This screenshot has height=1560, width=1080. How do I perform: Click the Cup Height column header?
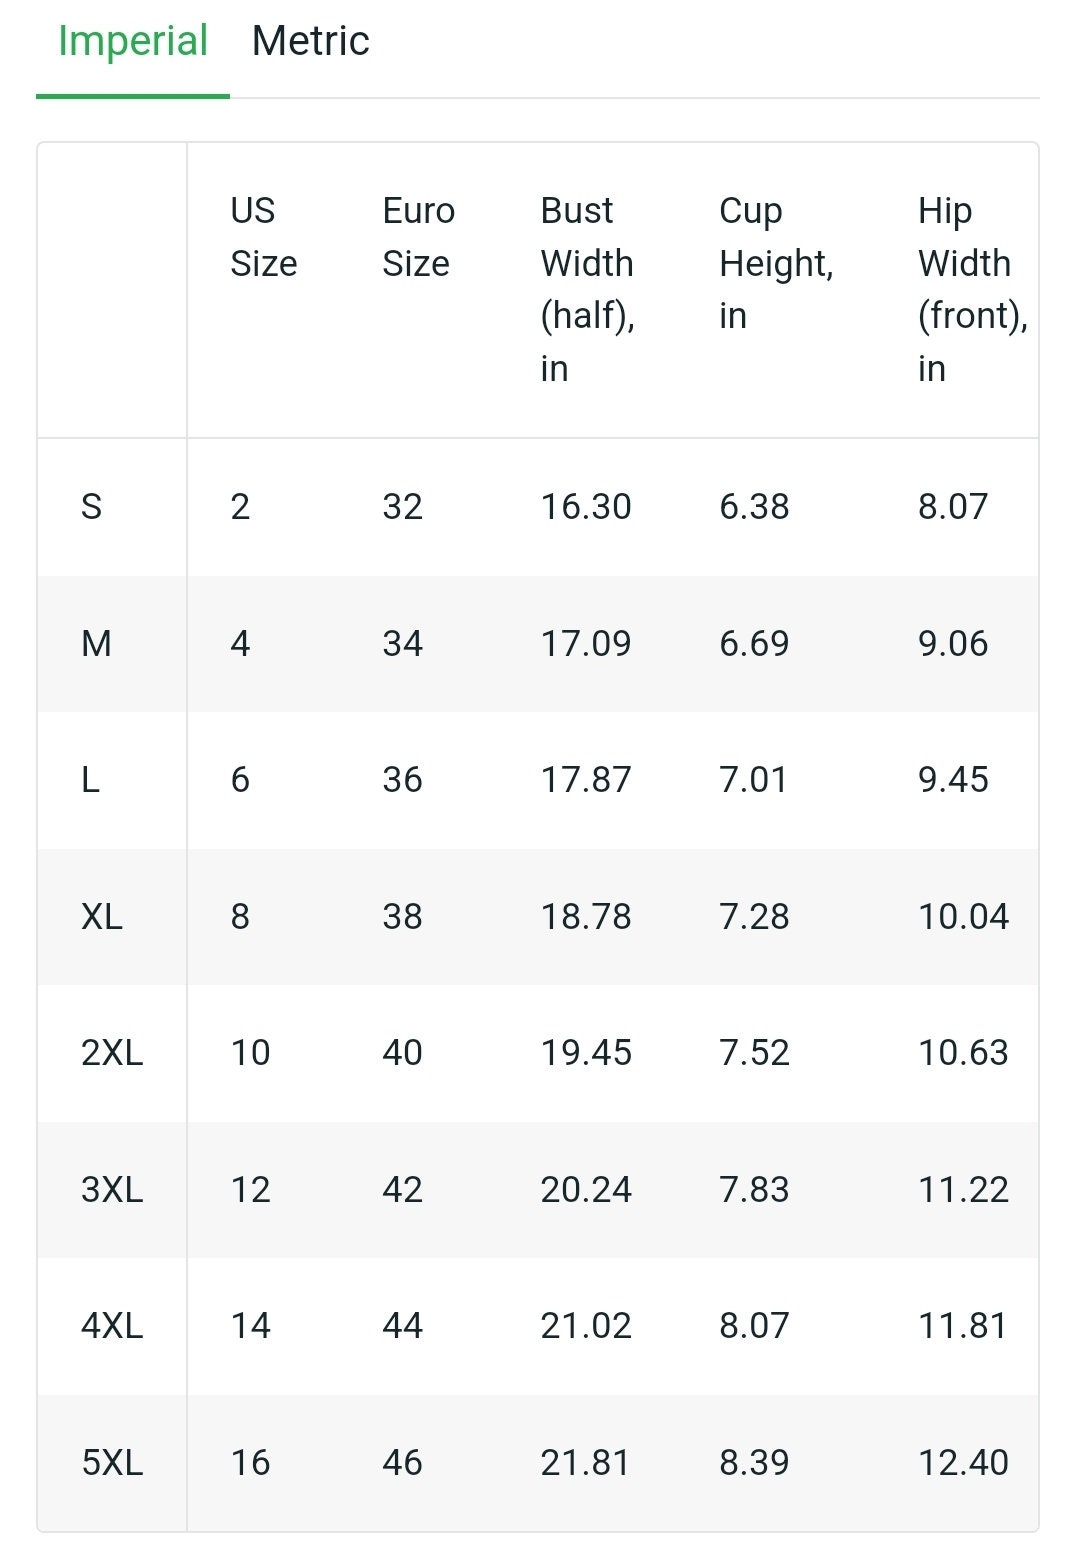(776, 263)
